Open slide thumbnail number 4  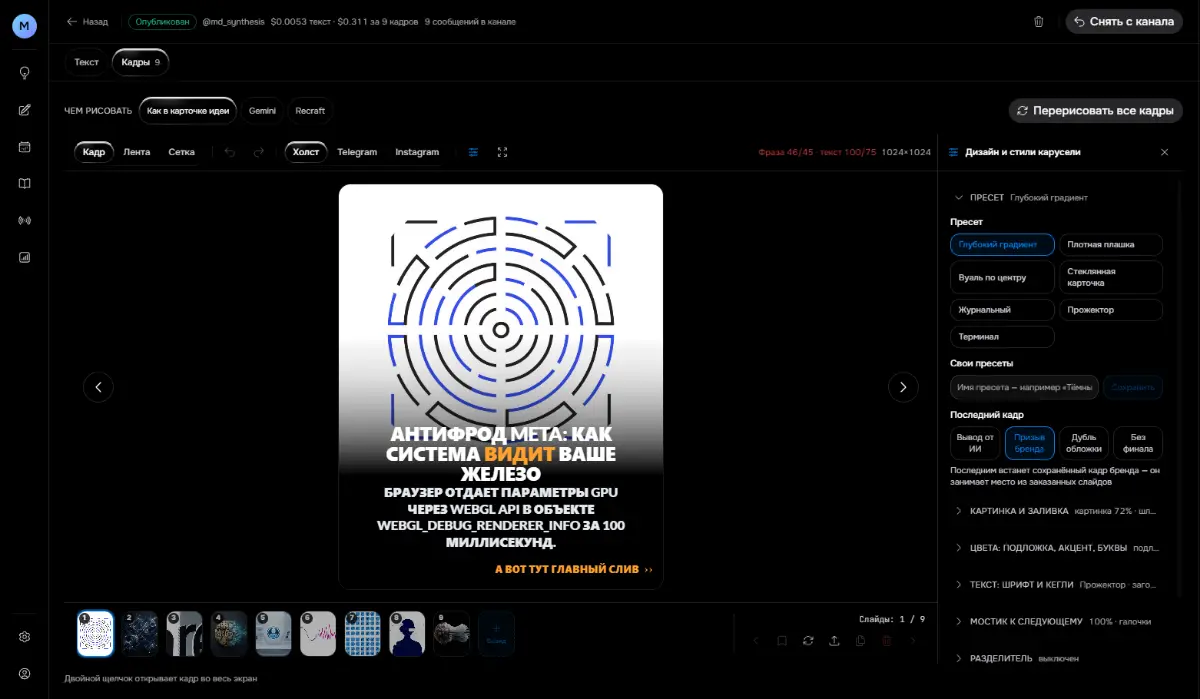(x=229, y=634)
